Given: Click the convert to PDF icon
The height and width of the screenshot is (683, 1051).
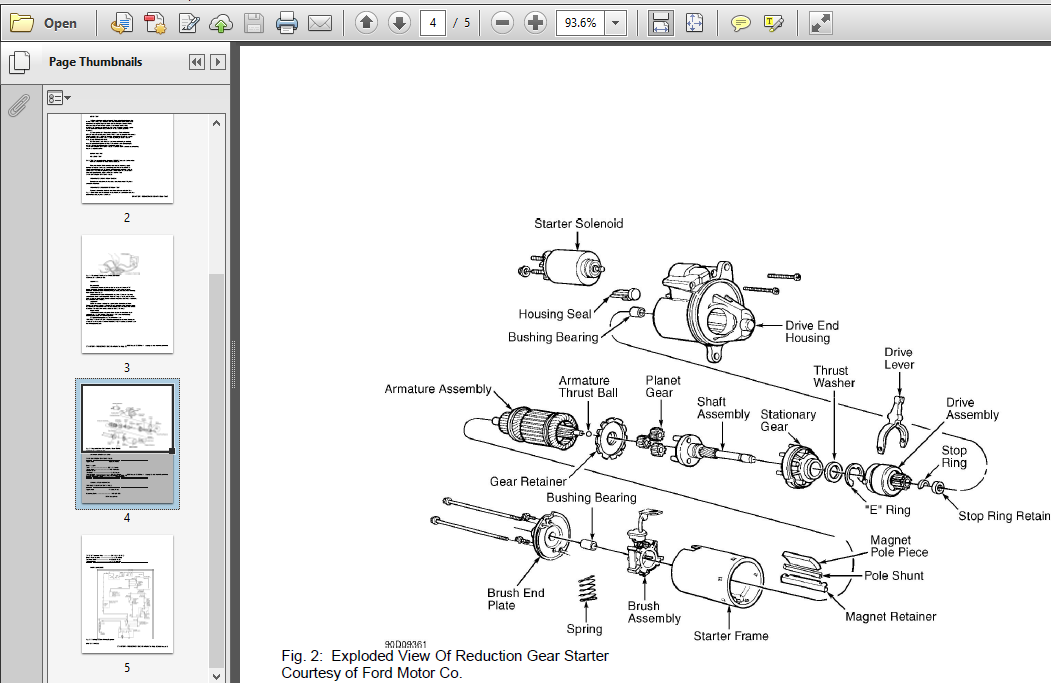Looking at the screenshot, I should pyautogui.click(x=121, y=23).
